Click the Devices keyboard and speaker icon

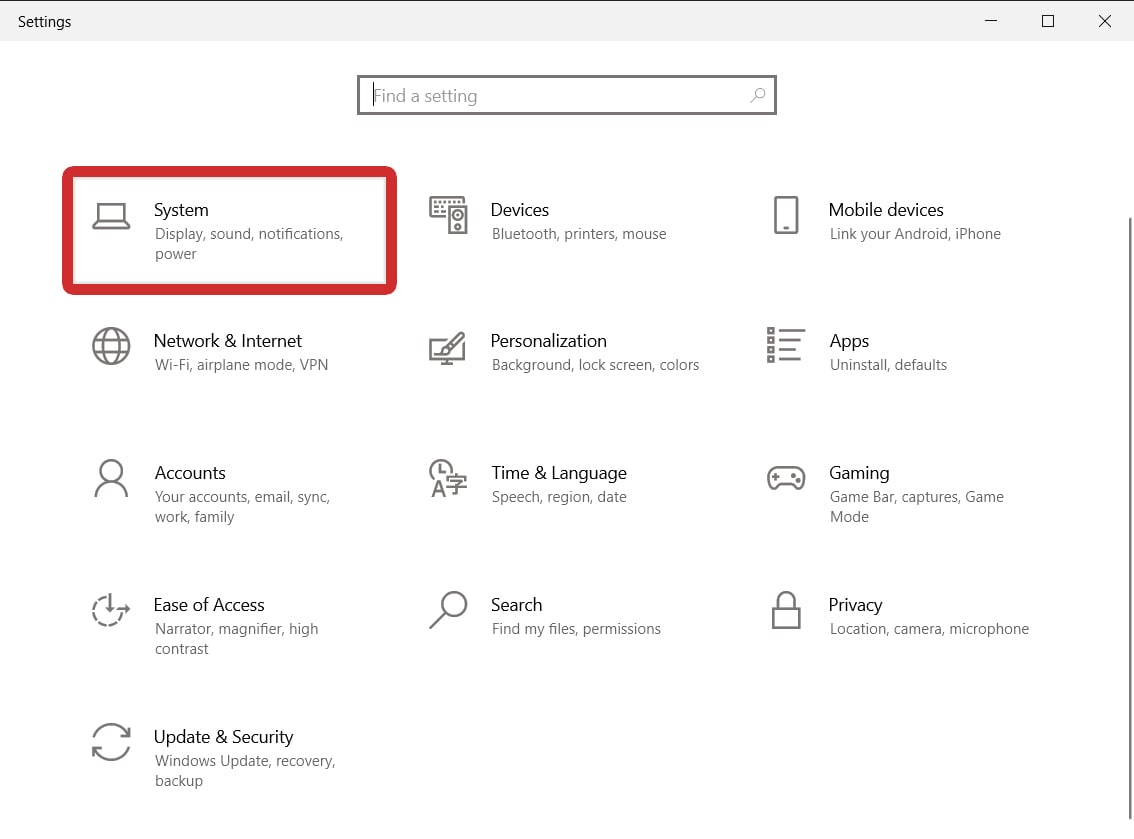coord(448,215)
